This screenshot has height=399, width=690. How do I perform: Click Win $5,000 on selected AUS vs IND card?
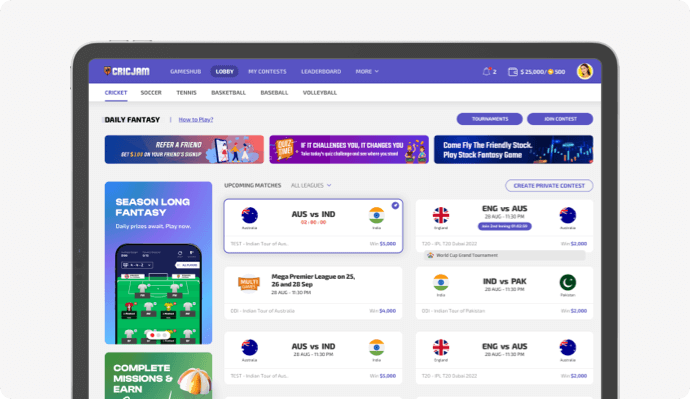382,244
